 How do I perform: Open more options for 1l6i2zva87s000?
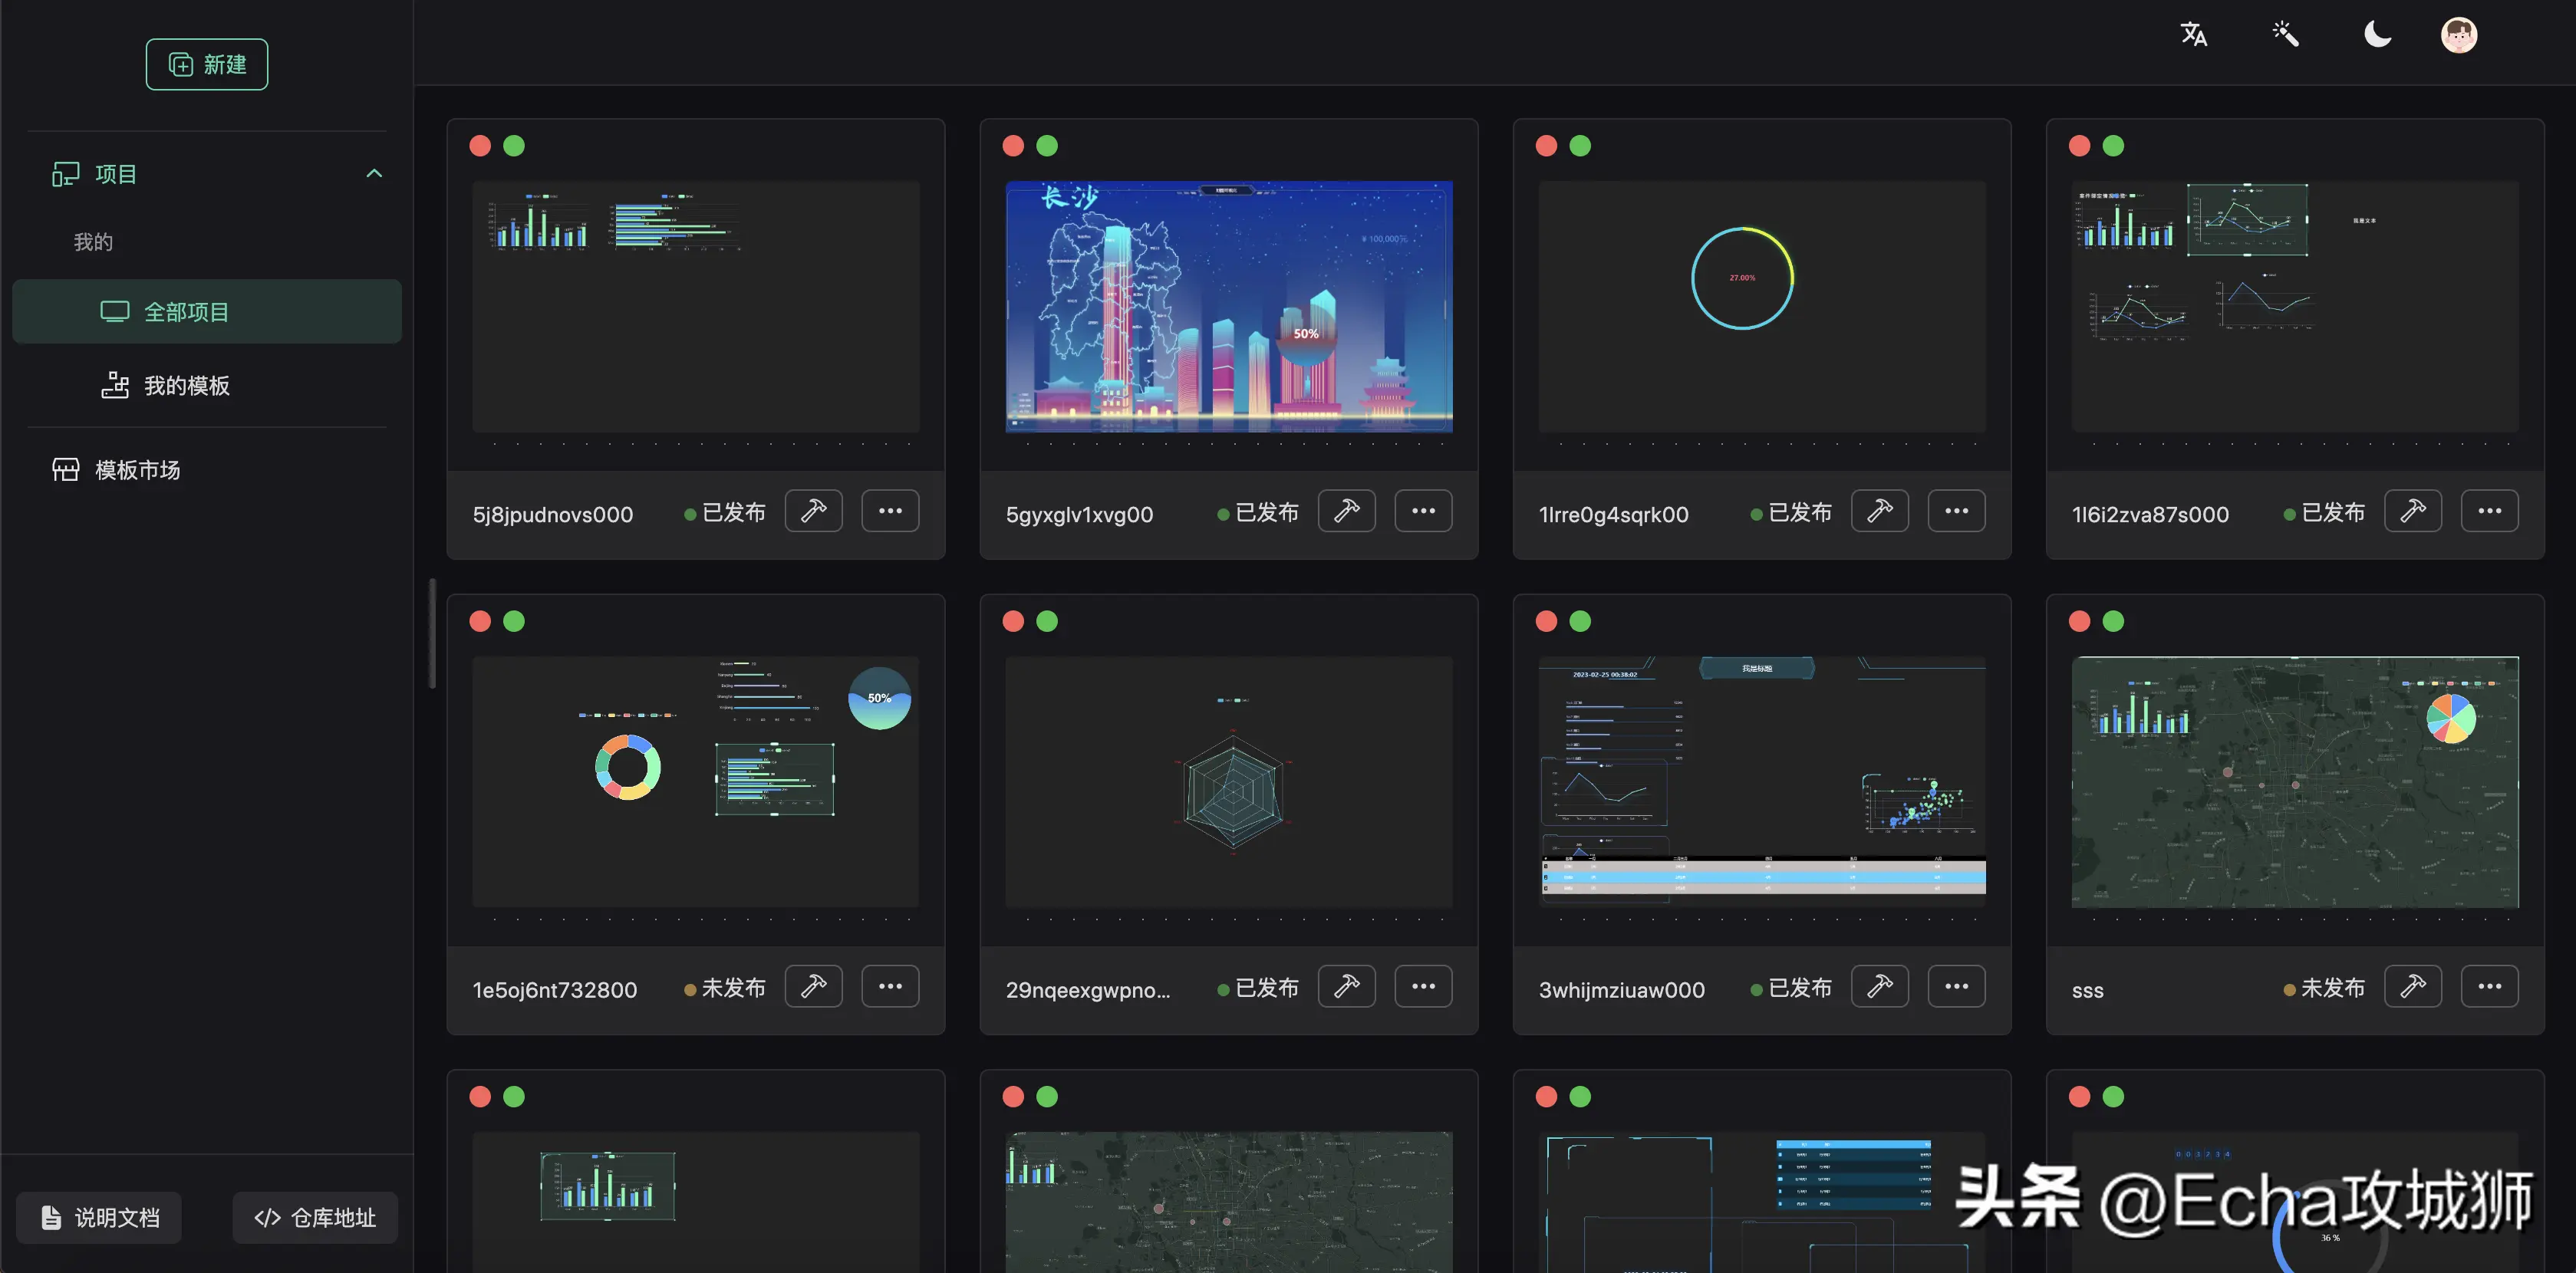(2490, 511)
